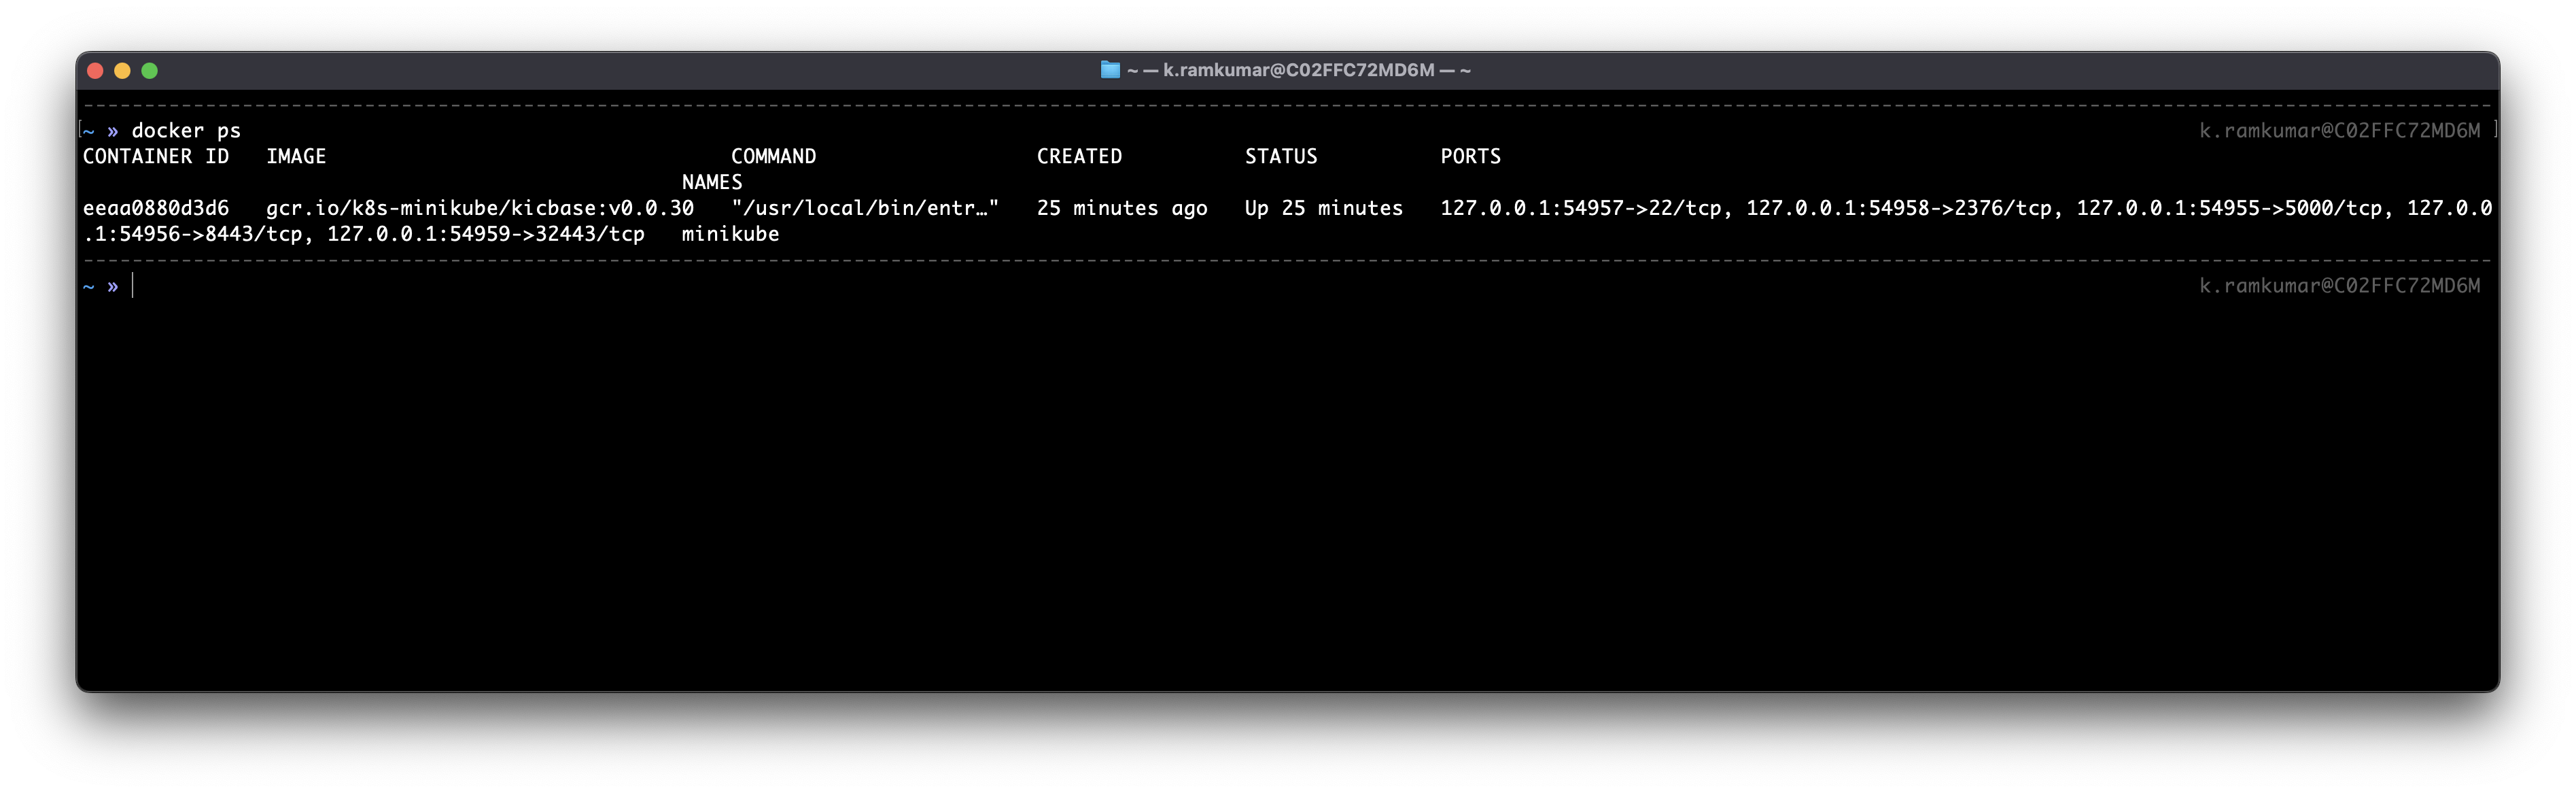2576x793 pixels.
Task: Click the blue folder icon in the title bar
Action: pyautogui.click(x=1109, y=69)
